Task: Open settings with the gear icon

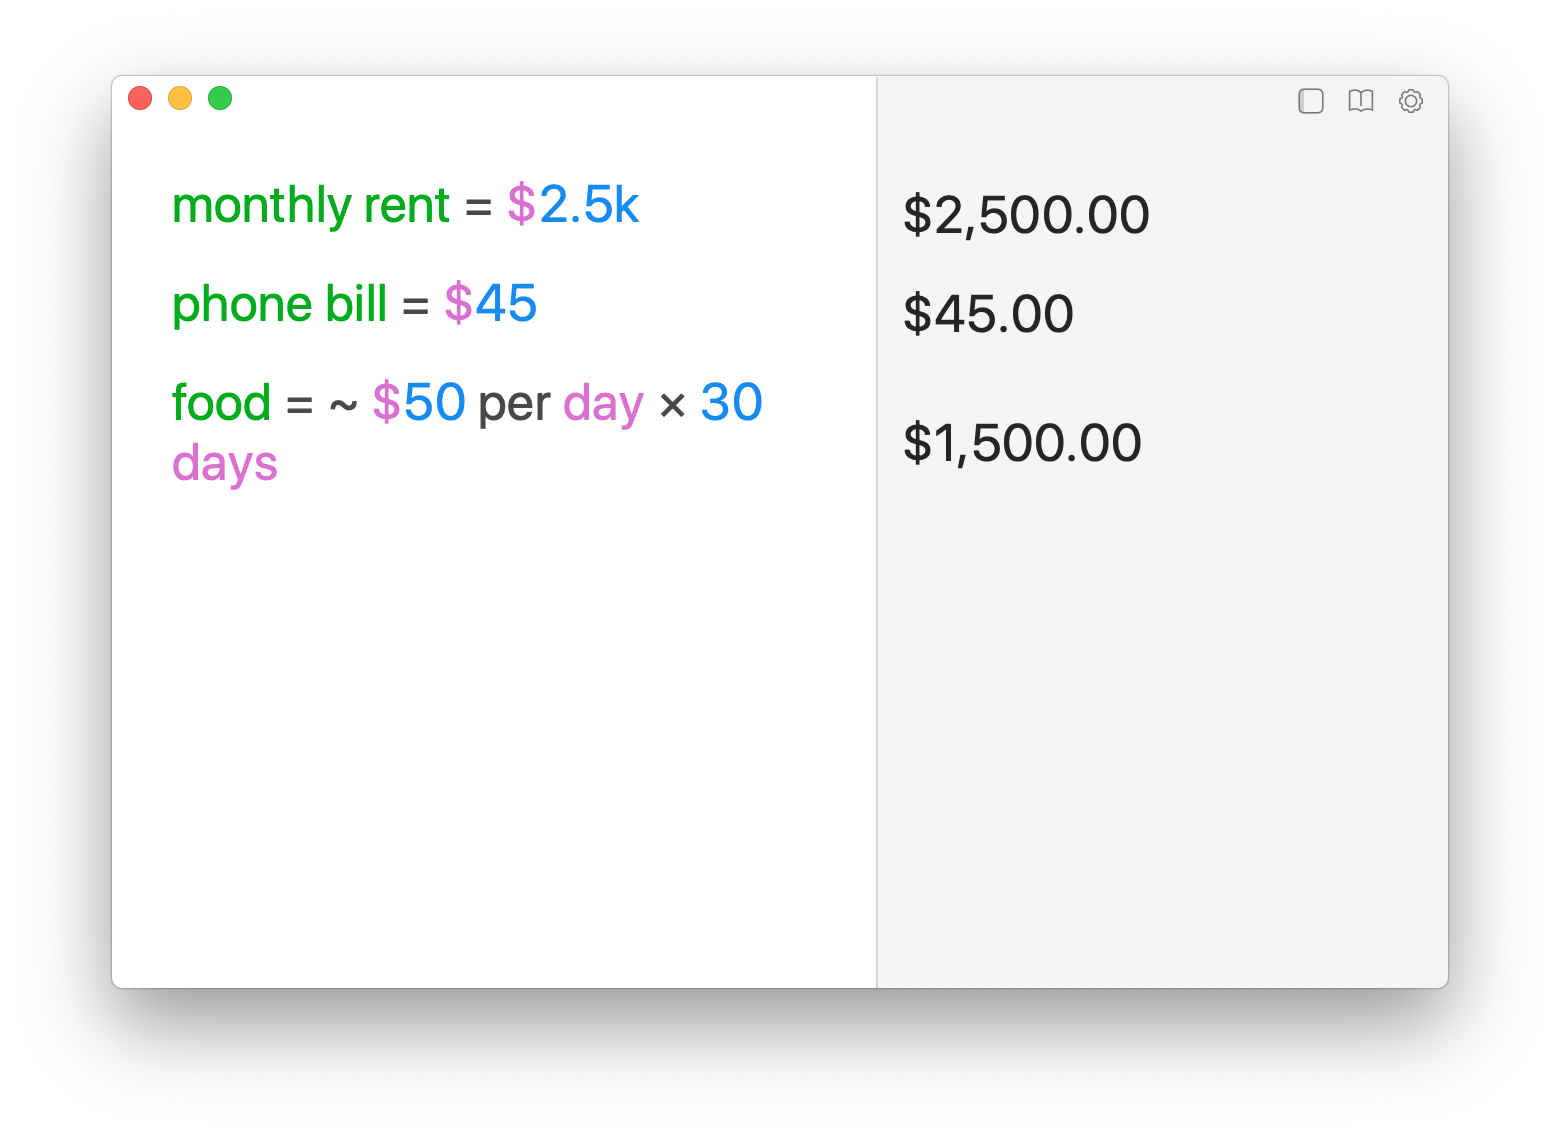Action: click(x=1410, y=101)
